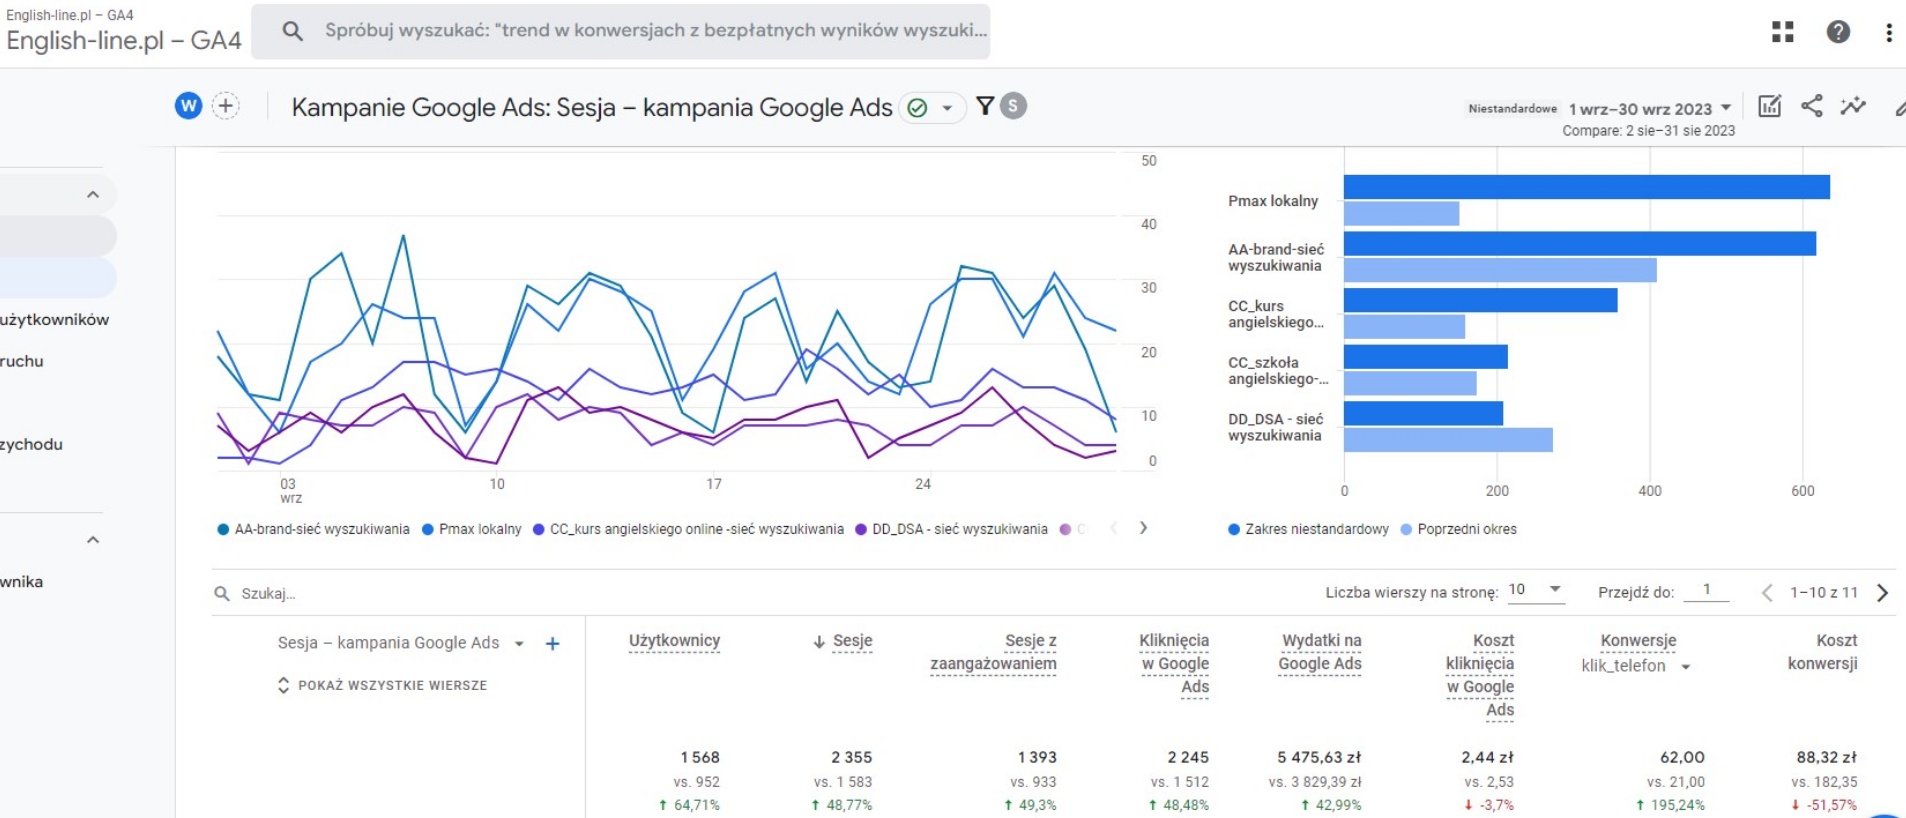Screen dimensions: 1906x818
Task: Sort table by Użytkownicy column
Action: [674, 641]
